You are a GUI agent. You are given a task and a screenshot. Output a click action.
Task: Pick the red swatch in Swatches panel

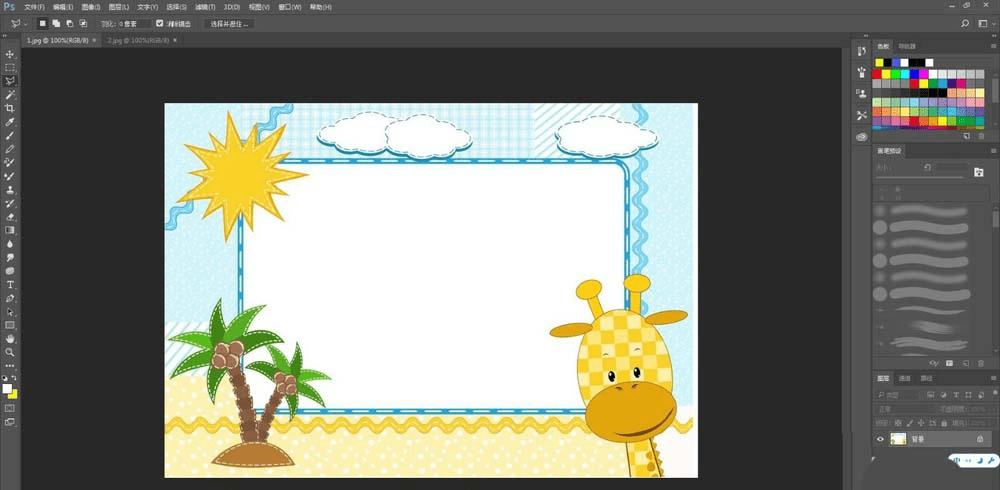(877, 73)
